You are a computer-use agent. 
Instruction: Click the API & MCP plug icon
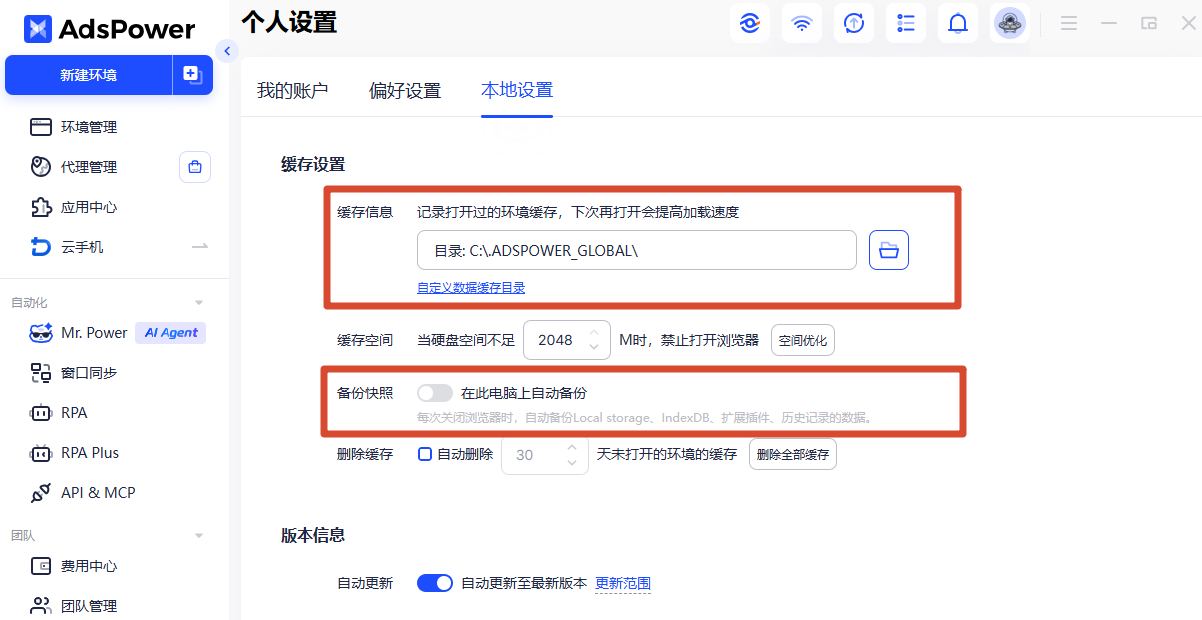click(x=40, y=493)
